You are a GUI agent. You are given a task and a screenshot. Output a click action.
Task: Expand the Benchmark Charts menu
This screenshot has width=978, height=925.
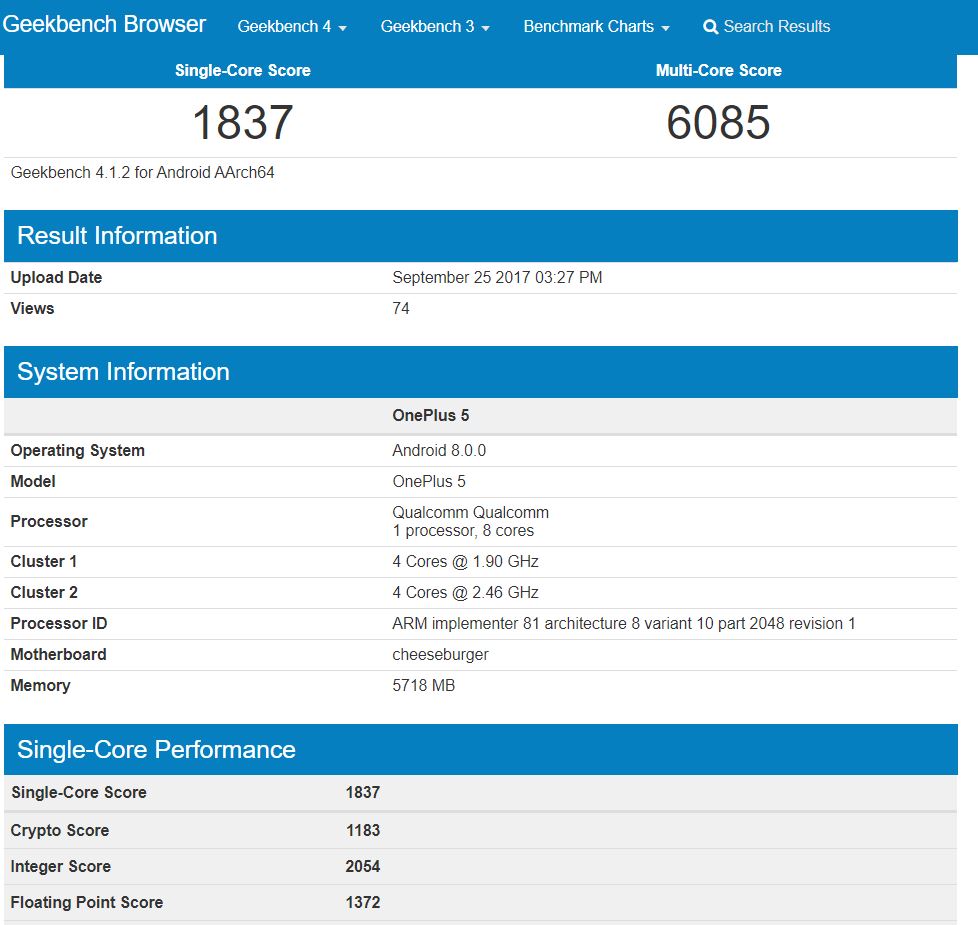tap(596, 27)
